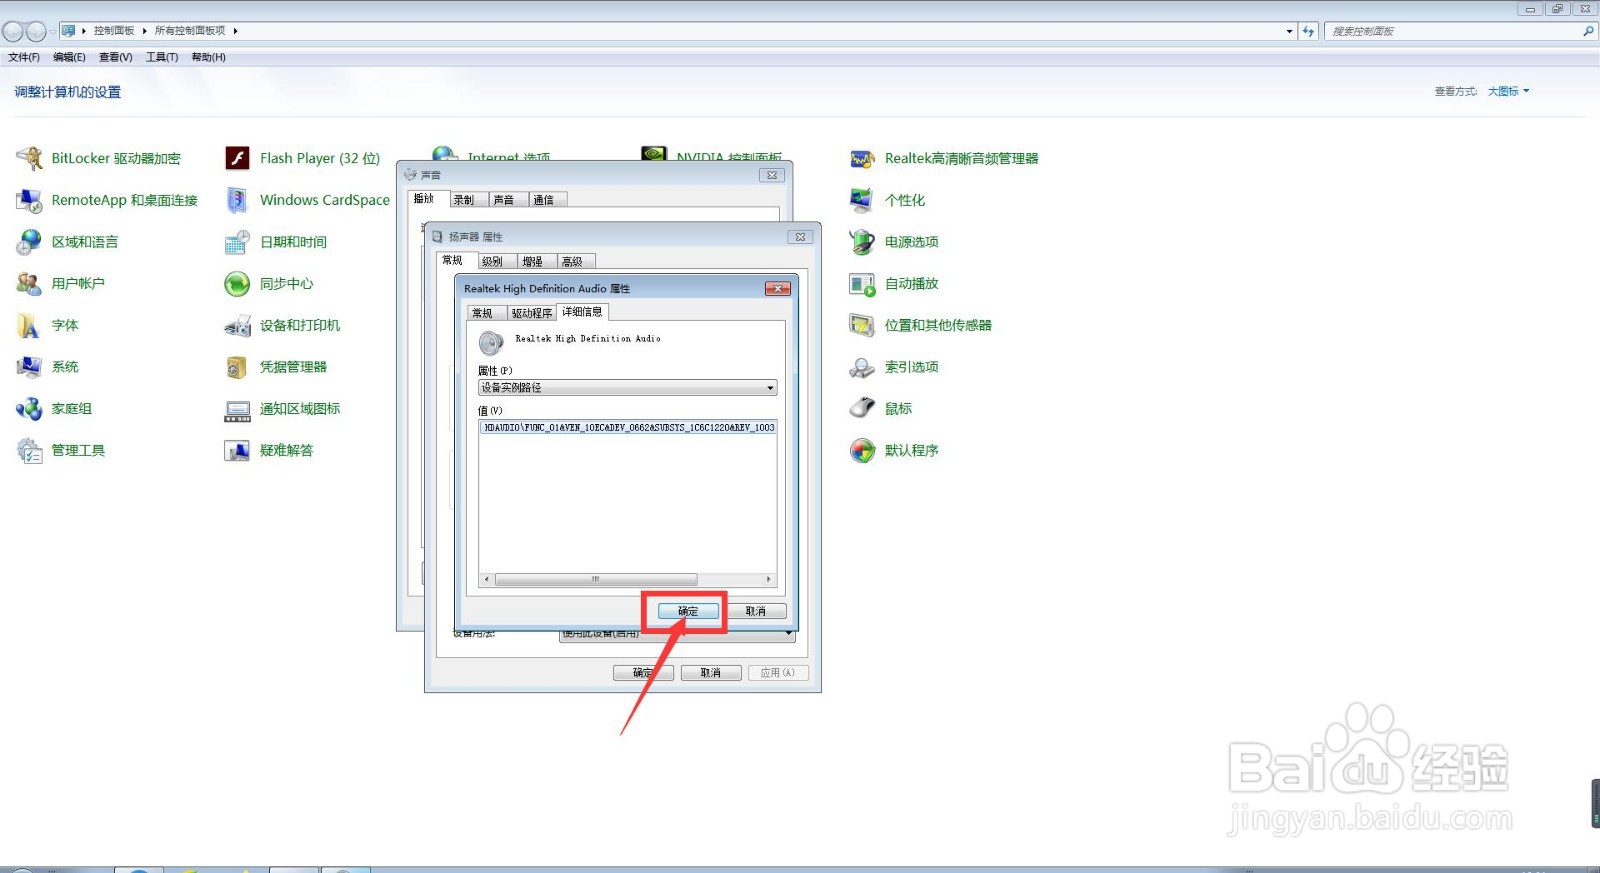Click the refresh button beside address bar
The height and width of the screenshot is (873, 1600).
pos(1308,31)
